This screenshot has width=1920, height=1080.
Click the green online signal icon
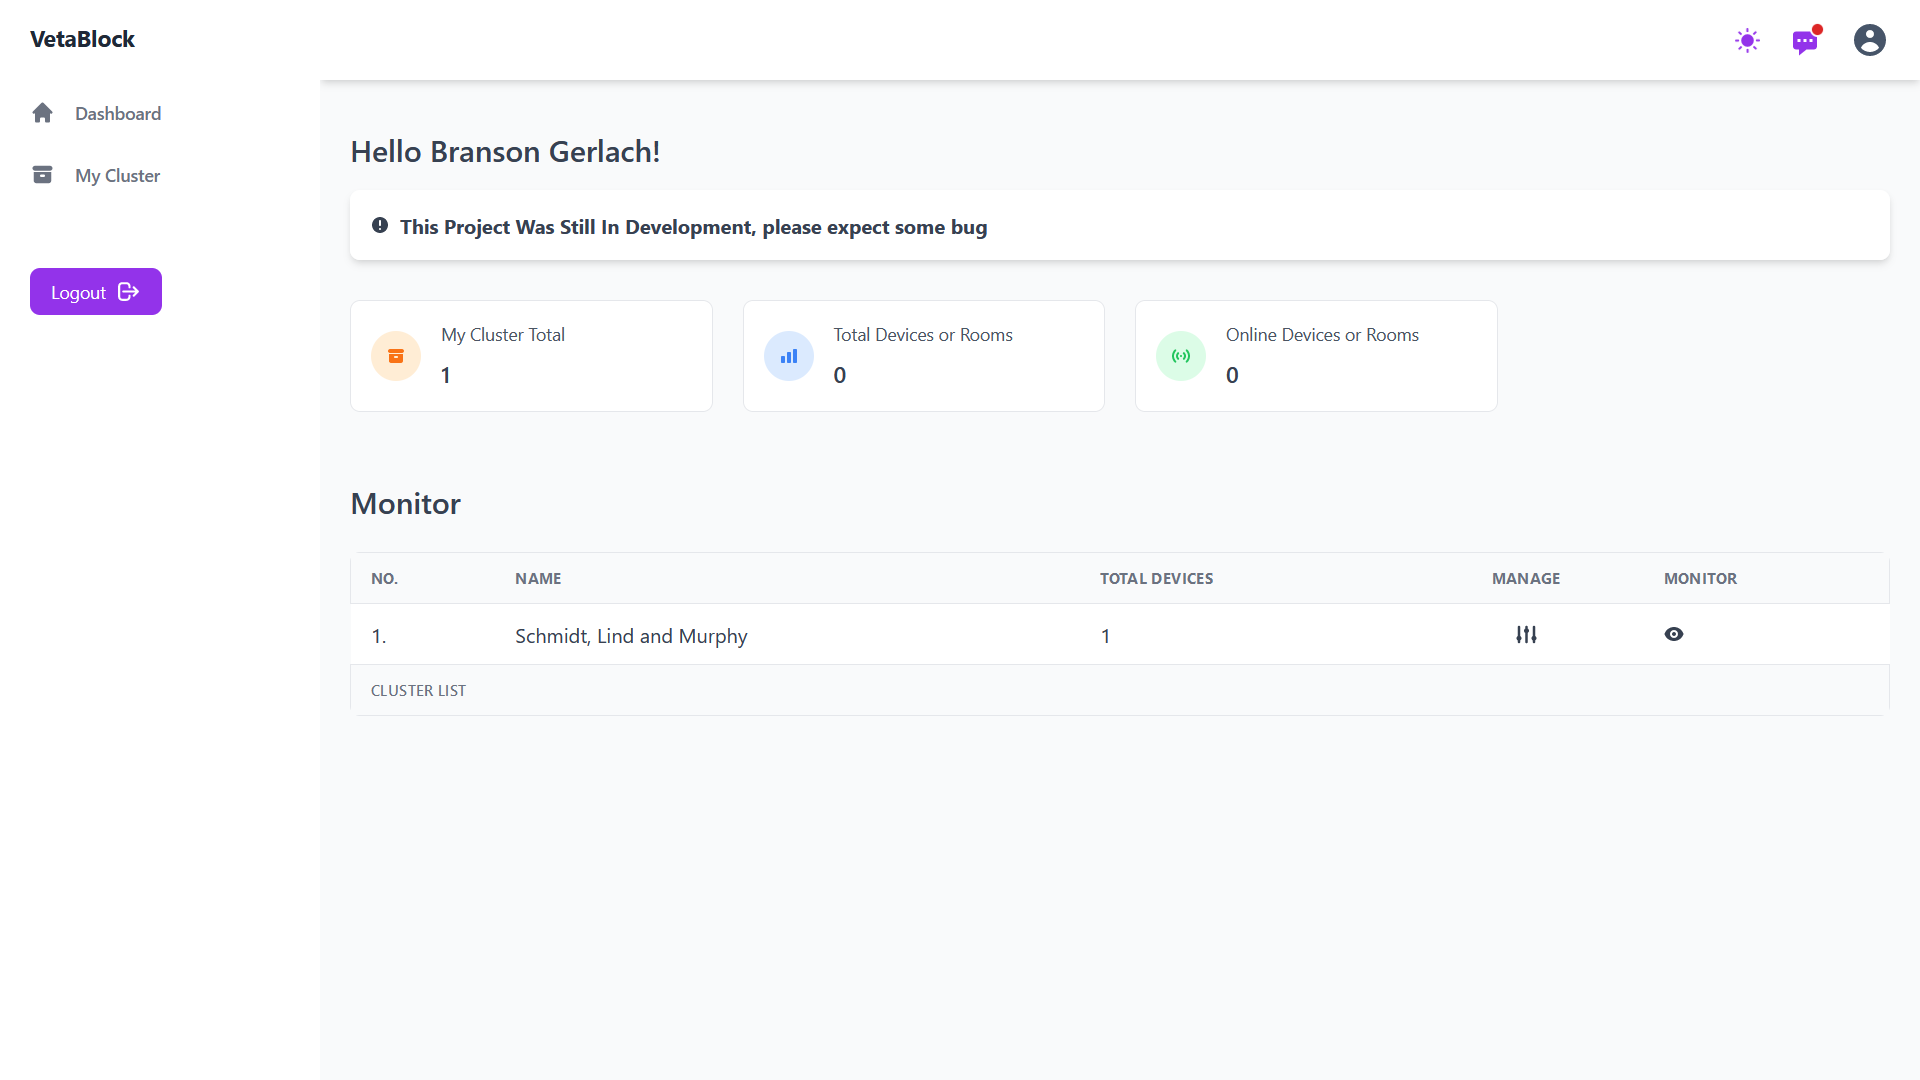(x=1181, y=356)
